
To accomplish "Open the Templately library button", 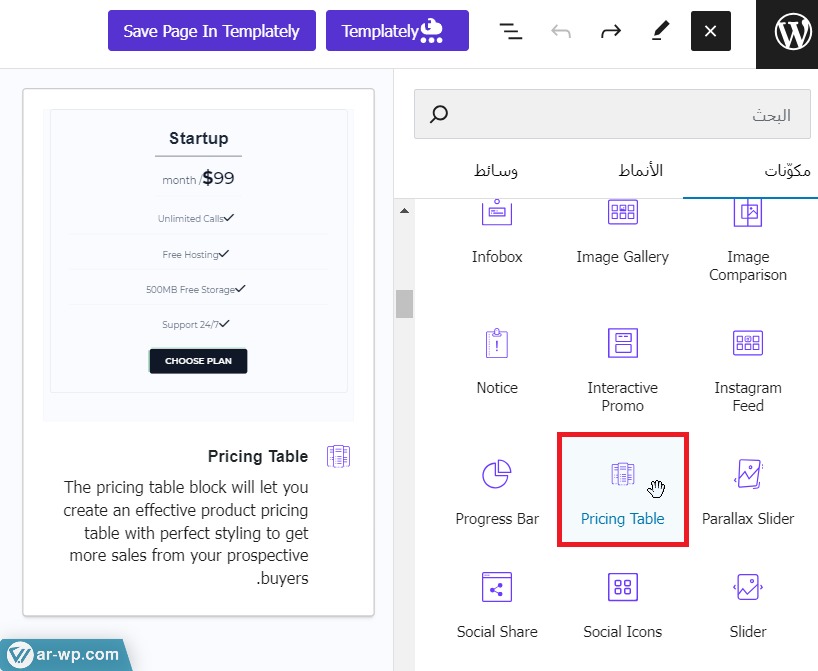I will 397,31.
